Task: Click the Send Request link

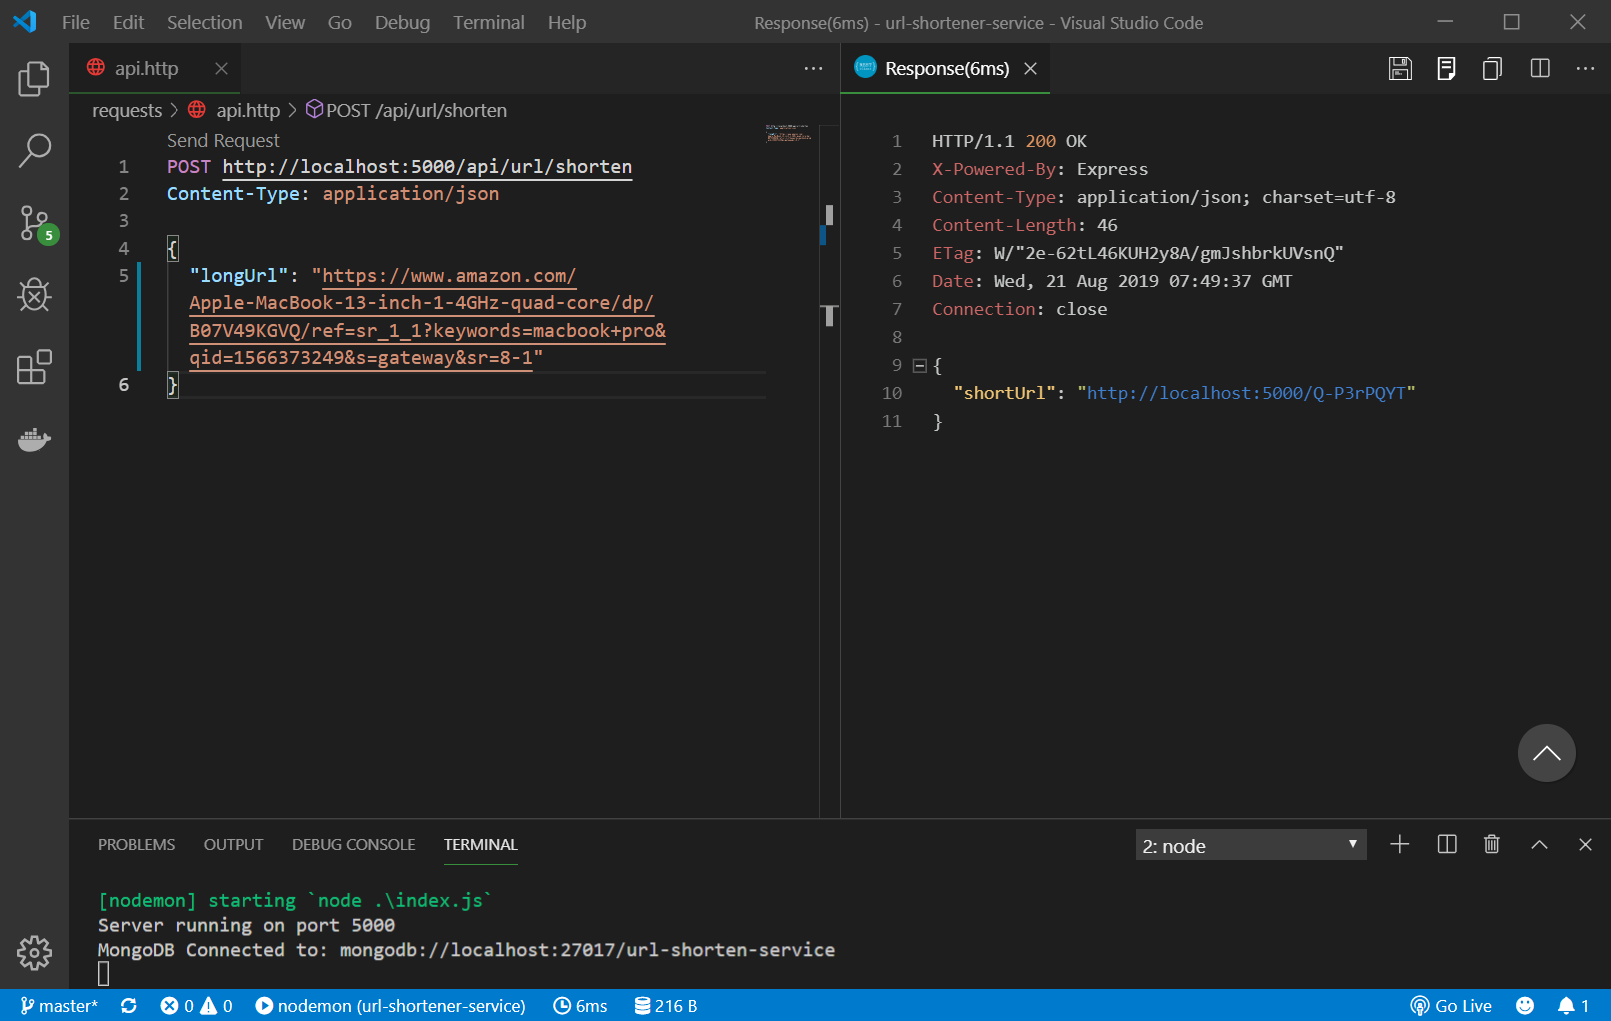Action: pyautogui.click(x=223, y=141)
